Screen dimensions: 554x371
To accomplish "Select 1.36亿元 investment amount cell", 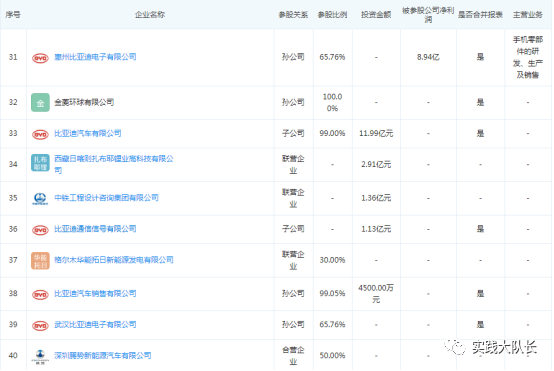I will coord(376,198).
